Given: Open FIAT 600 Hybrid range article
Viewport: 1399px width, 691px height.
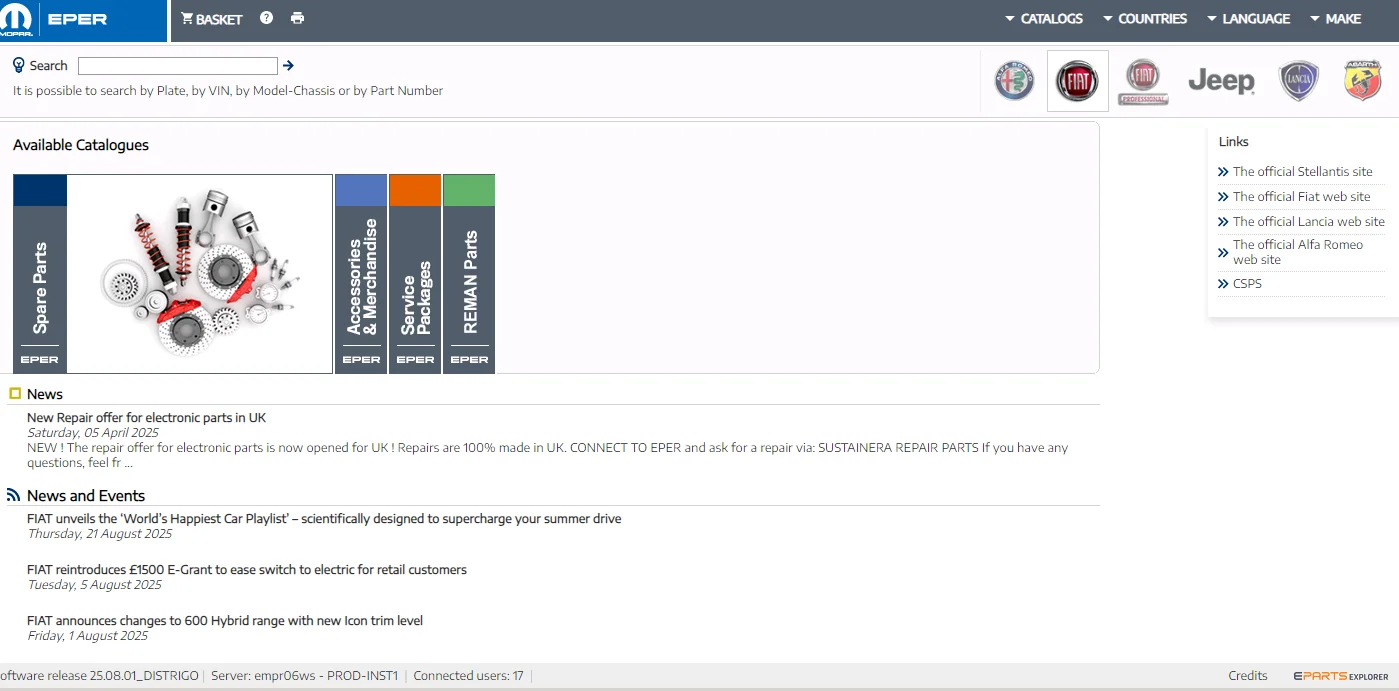Looking at the screenshot, I should click(x=225, y=620).
